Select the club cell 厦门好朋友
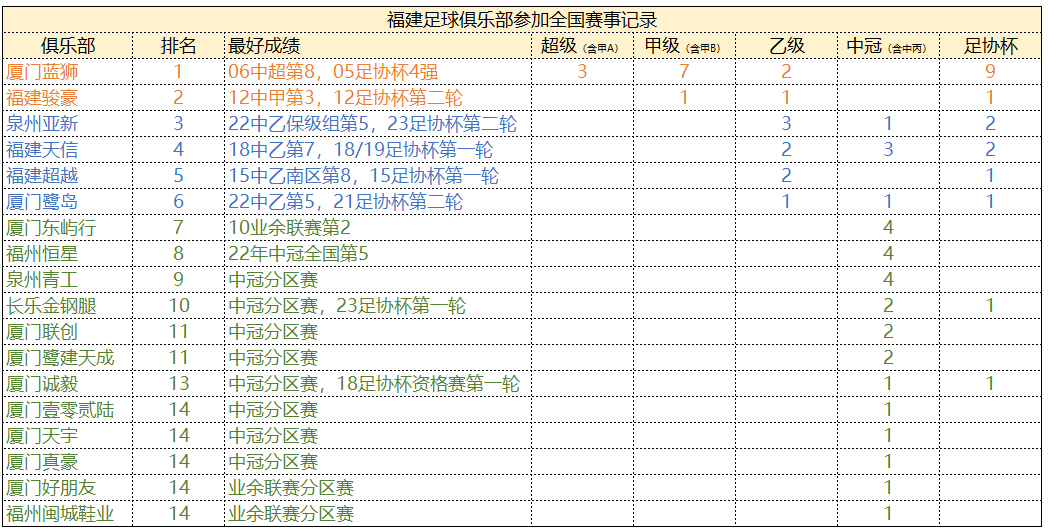This screenshot has height=531, width=1048. click(x=68, y=487)
